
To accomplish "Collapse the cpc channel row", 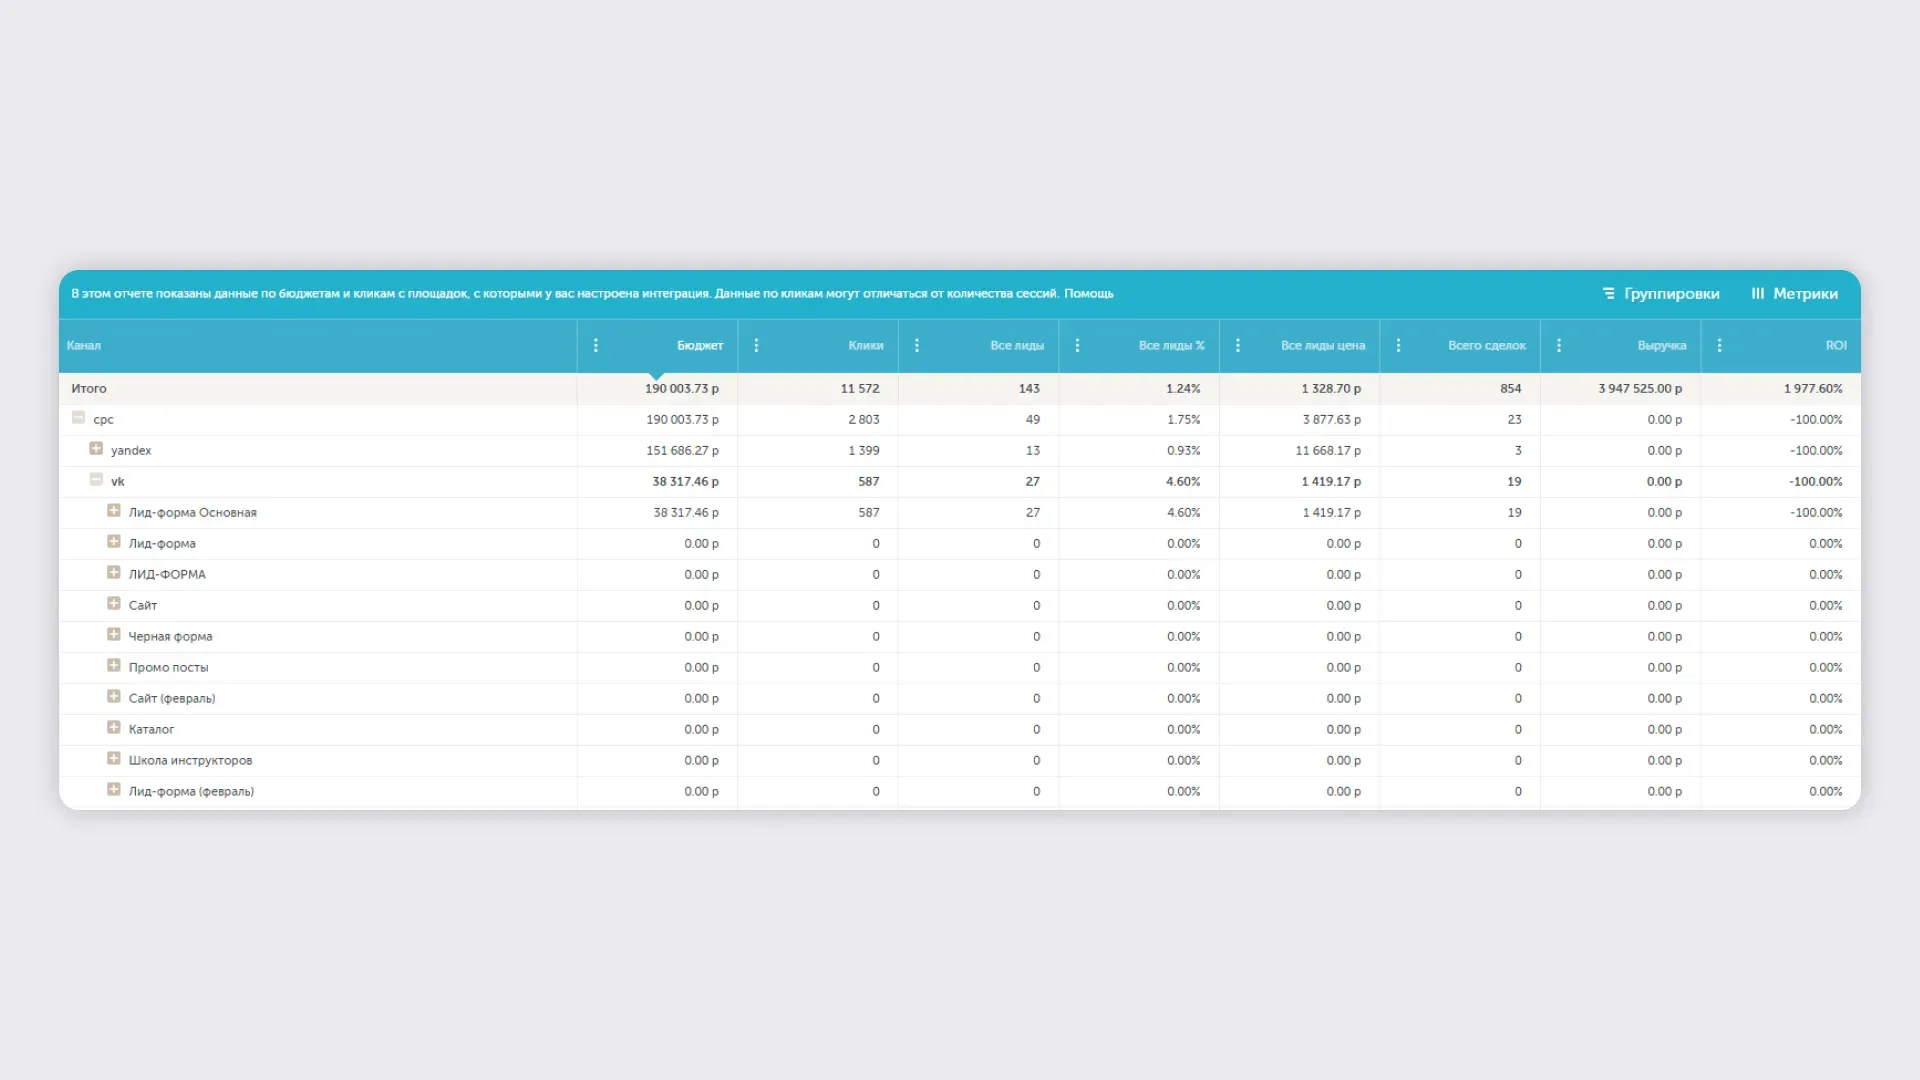I will (x=78, y=418).
